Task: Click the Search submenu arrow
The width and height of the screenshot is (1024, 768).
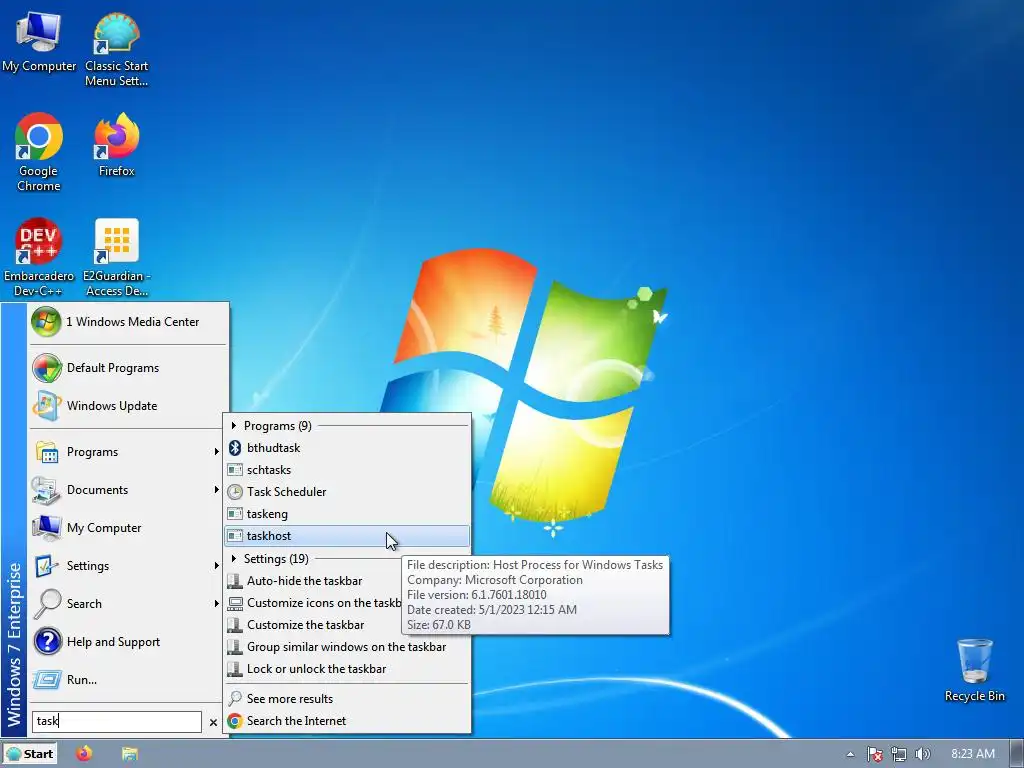Action: pyautogui.click(x=216, y=603)
